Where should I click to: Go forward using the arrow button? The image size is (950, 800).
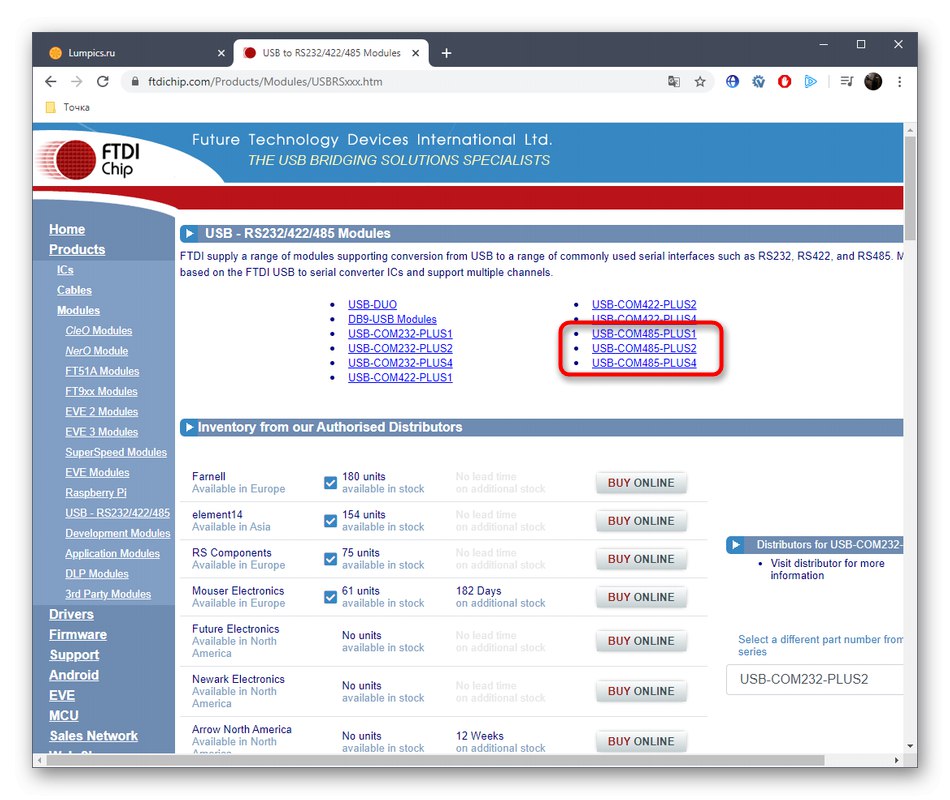point(77,82)
